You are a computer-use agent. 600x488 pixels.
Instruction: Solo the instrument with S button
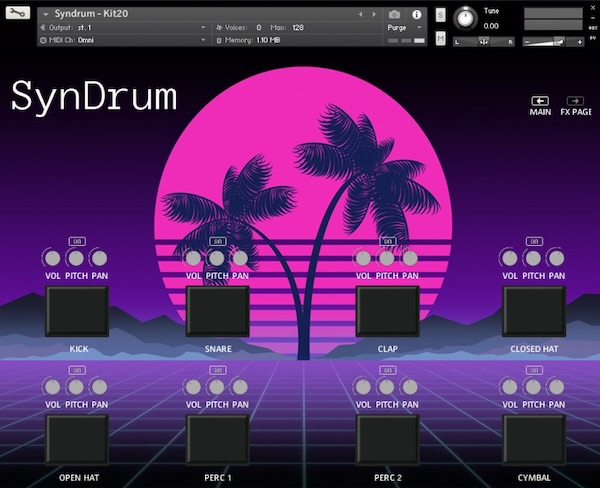(441, 15)
